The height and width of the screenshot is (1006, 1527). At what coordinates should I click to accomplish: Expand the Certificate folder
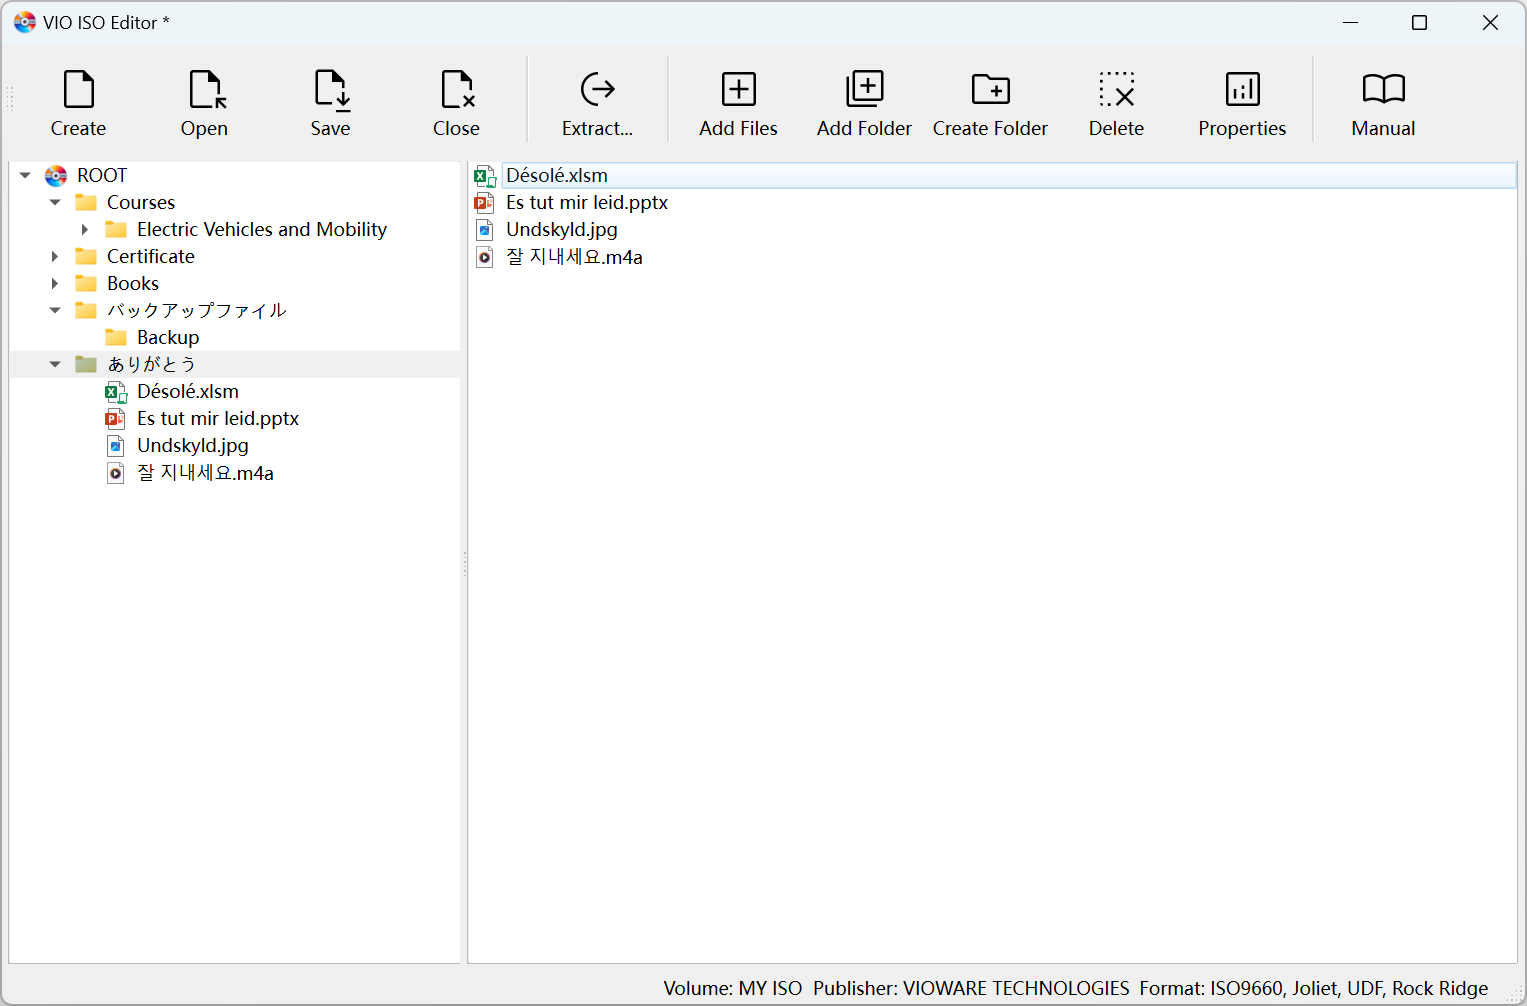point(55,256)
